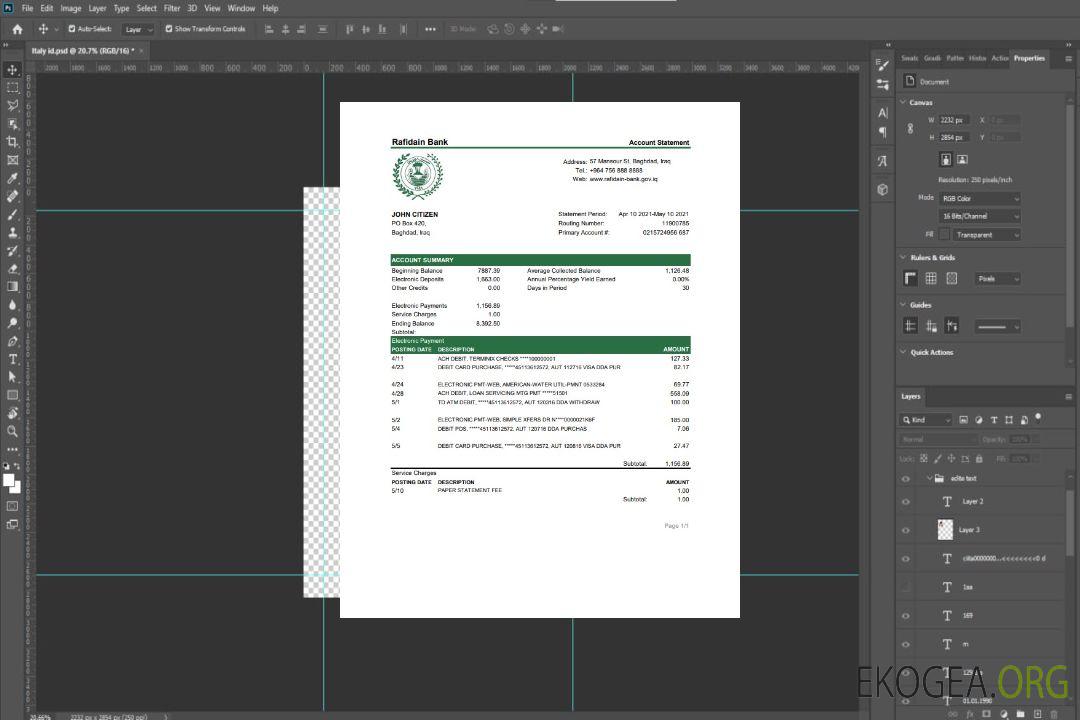
Task: Hide the '169' text layer
Action: 906,616
